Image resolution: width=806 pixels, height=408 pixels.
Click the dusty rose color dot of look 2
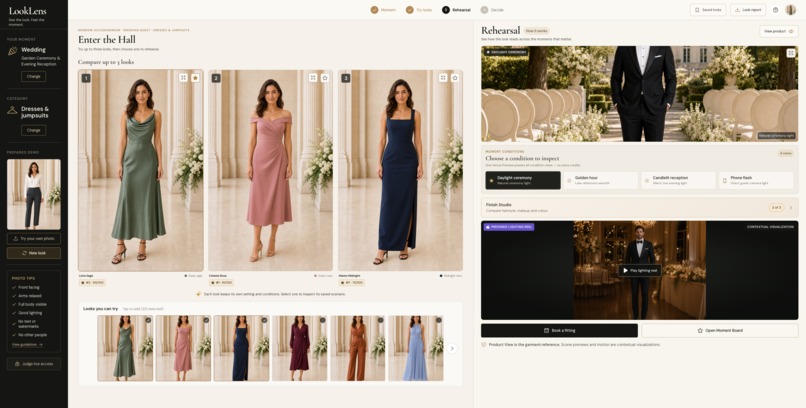click(316, 276)
